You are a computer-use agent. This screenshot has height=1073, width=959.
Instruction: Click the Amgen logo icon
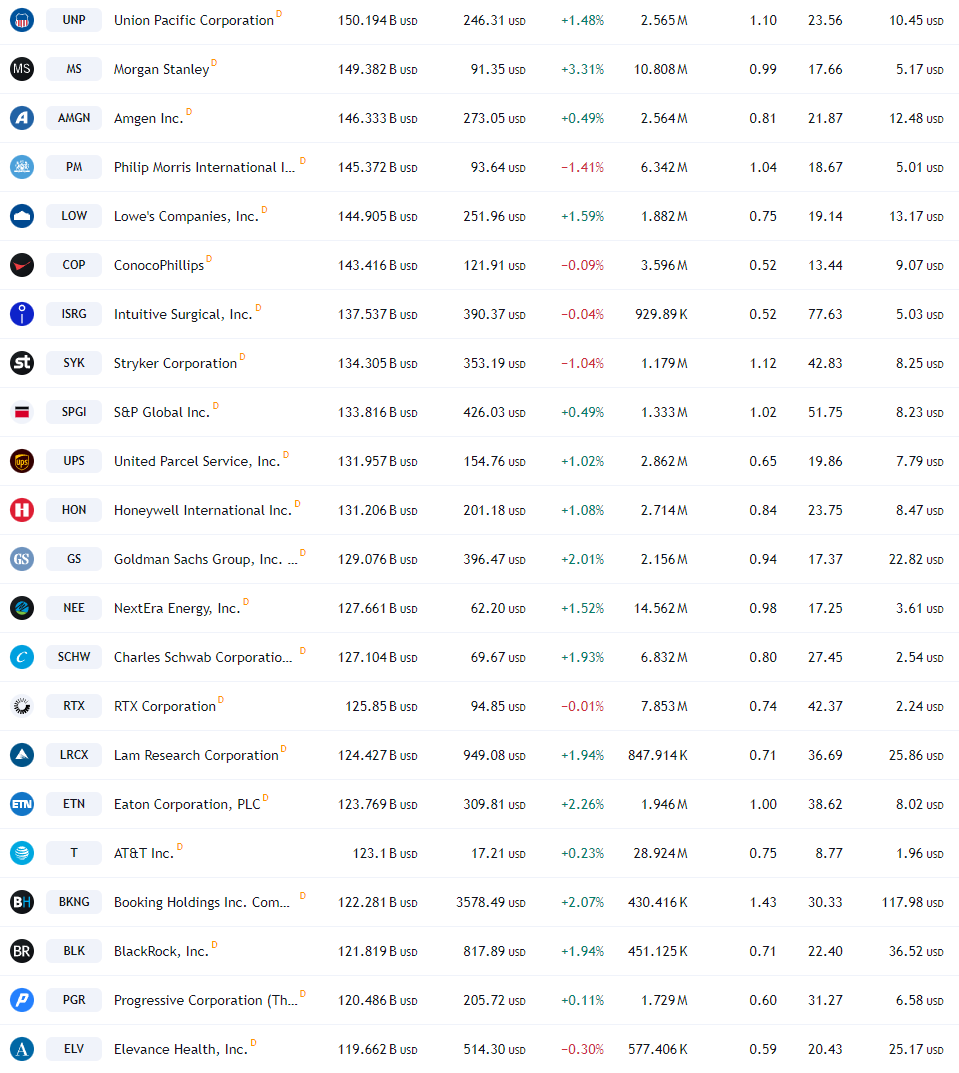coord(22,118)
